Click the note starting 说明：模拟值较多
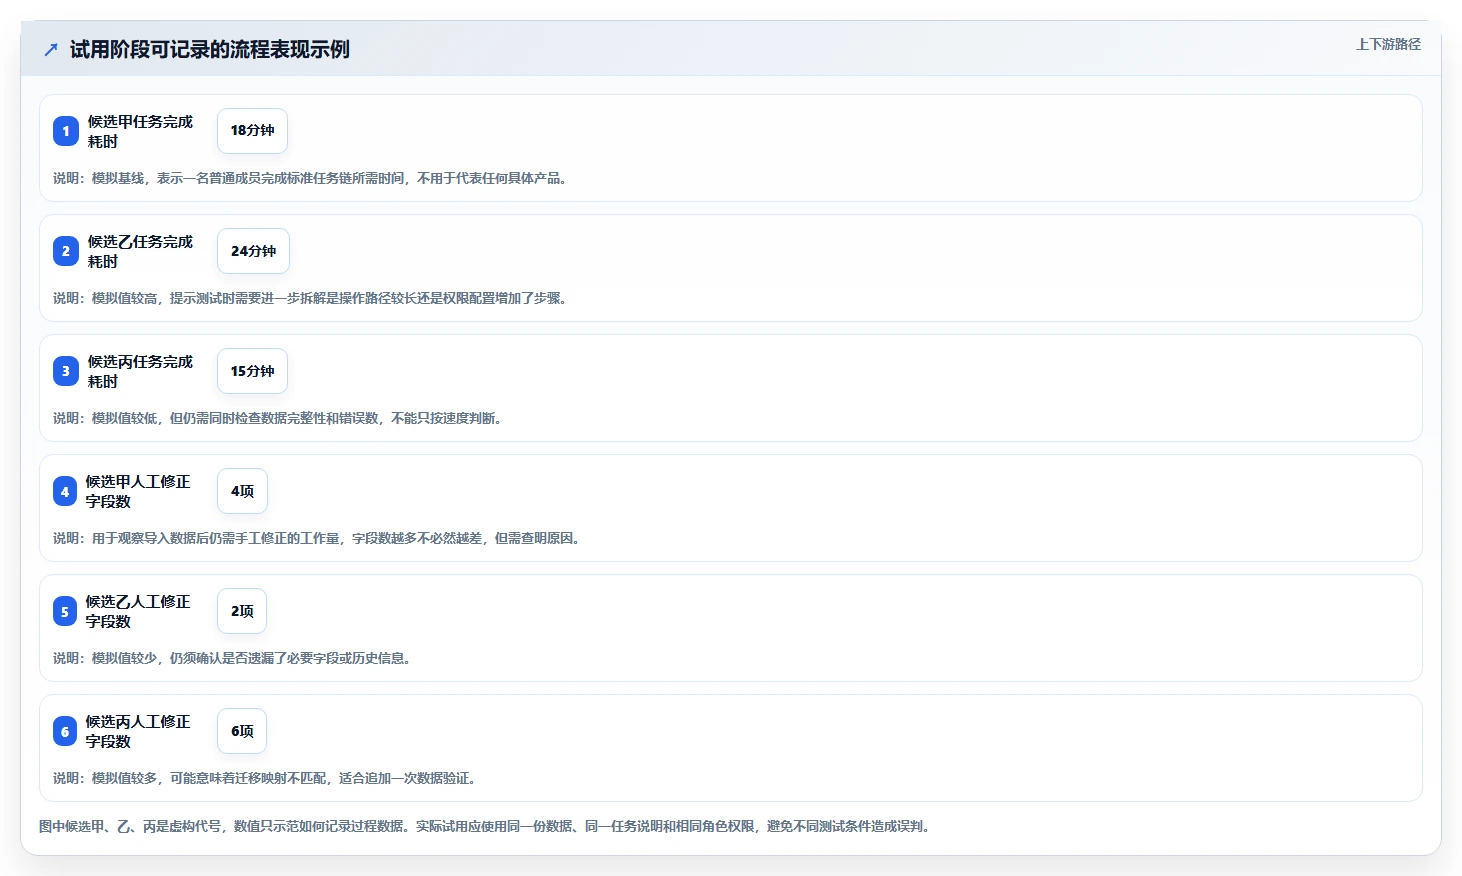1462x876 pixels. coord(266,778)
